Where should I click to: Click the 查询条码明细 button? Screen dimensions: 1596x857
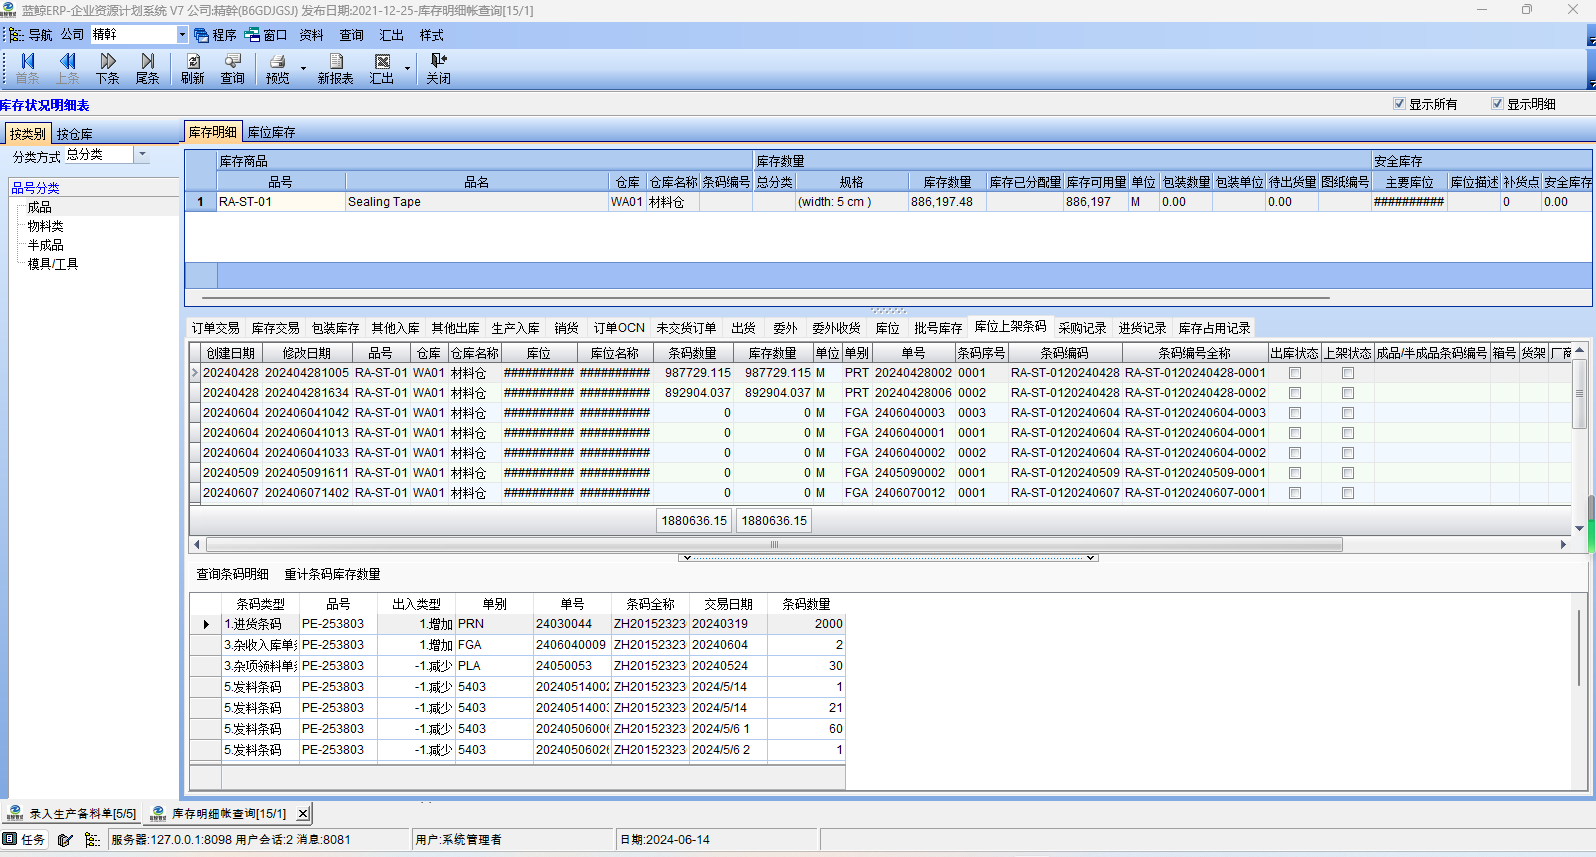point(232,574)
